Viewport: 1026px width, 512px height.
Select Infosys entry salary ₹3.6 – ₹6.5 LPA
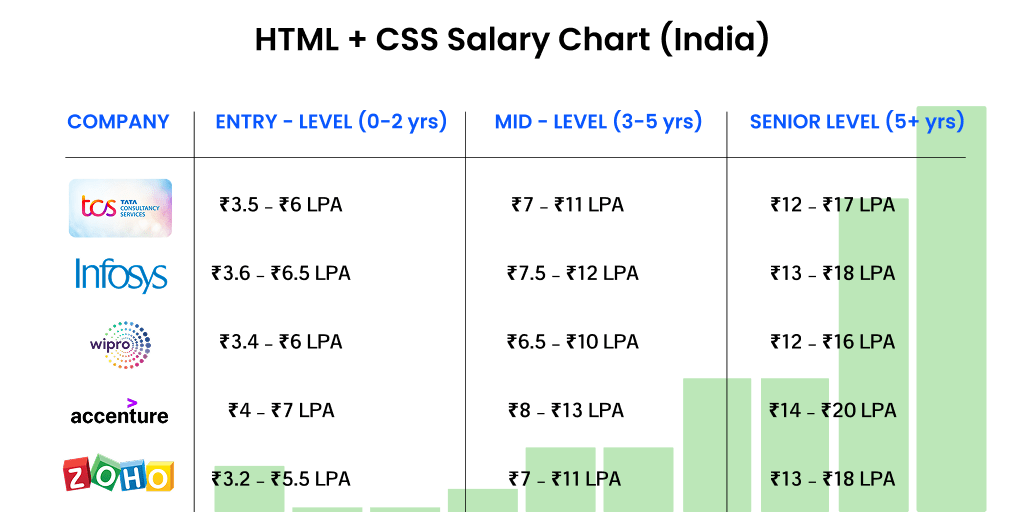[281, 273]
